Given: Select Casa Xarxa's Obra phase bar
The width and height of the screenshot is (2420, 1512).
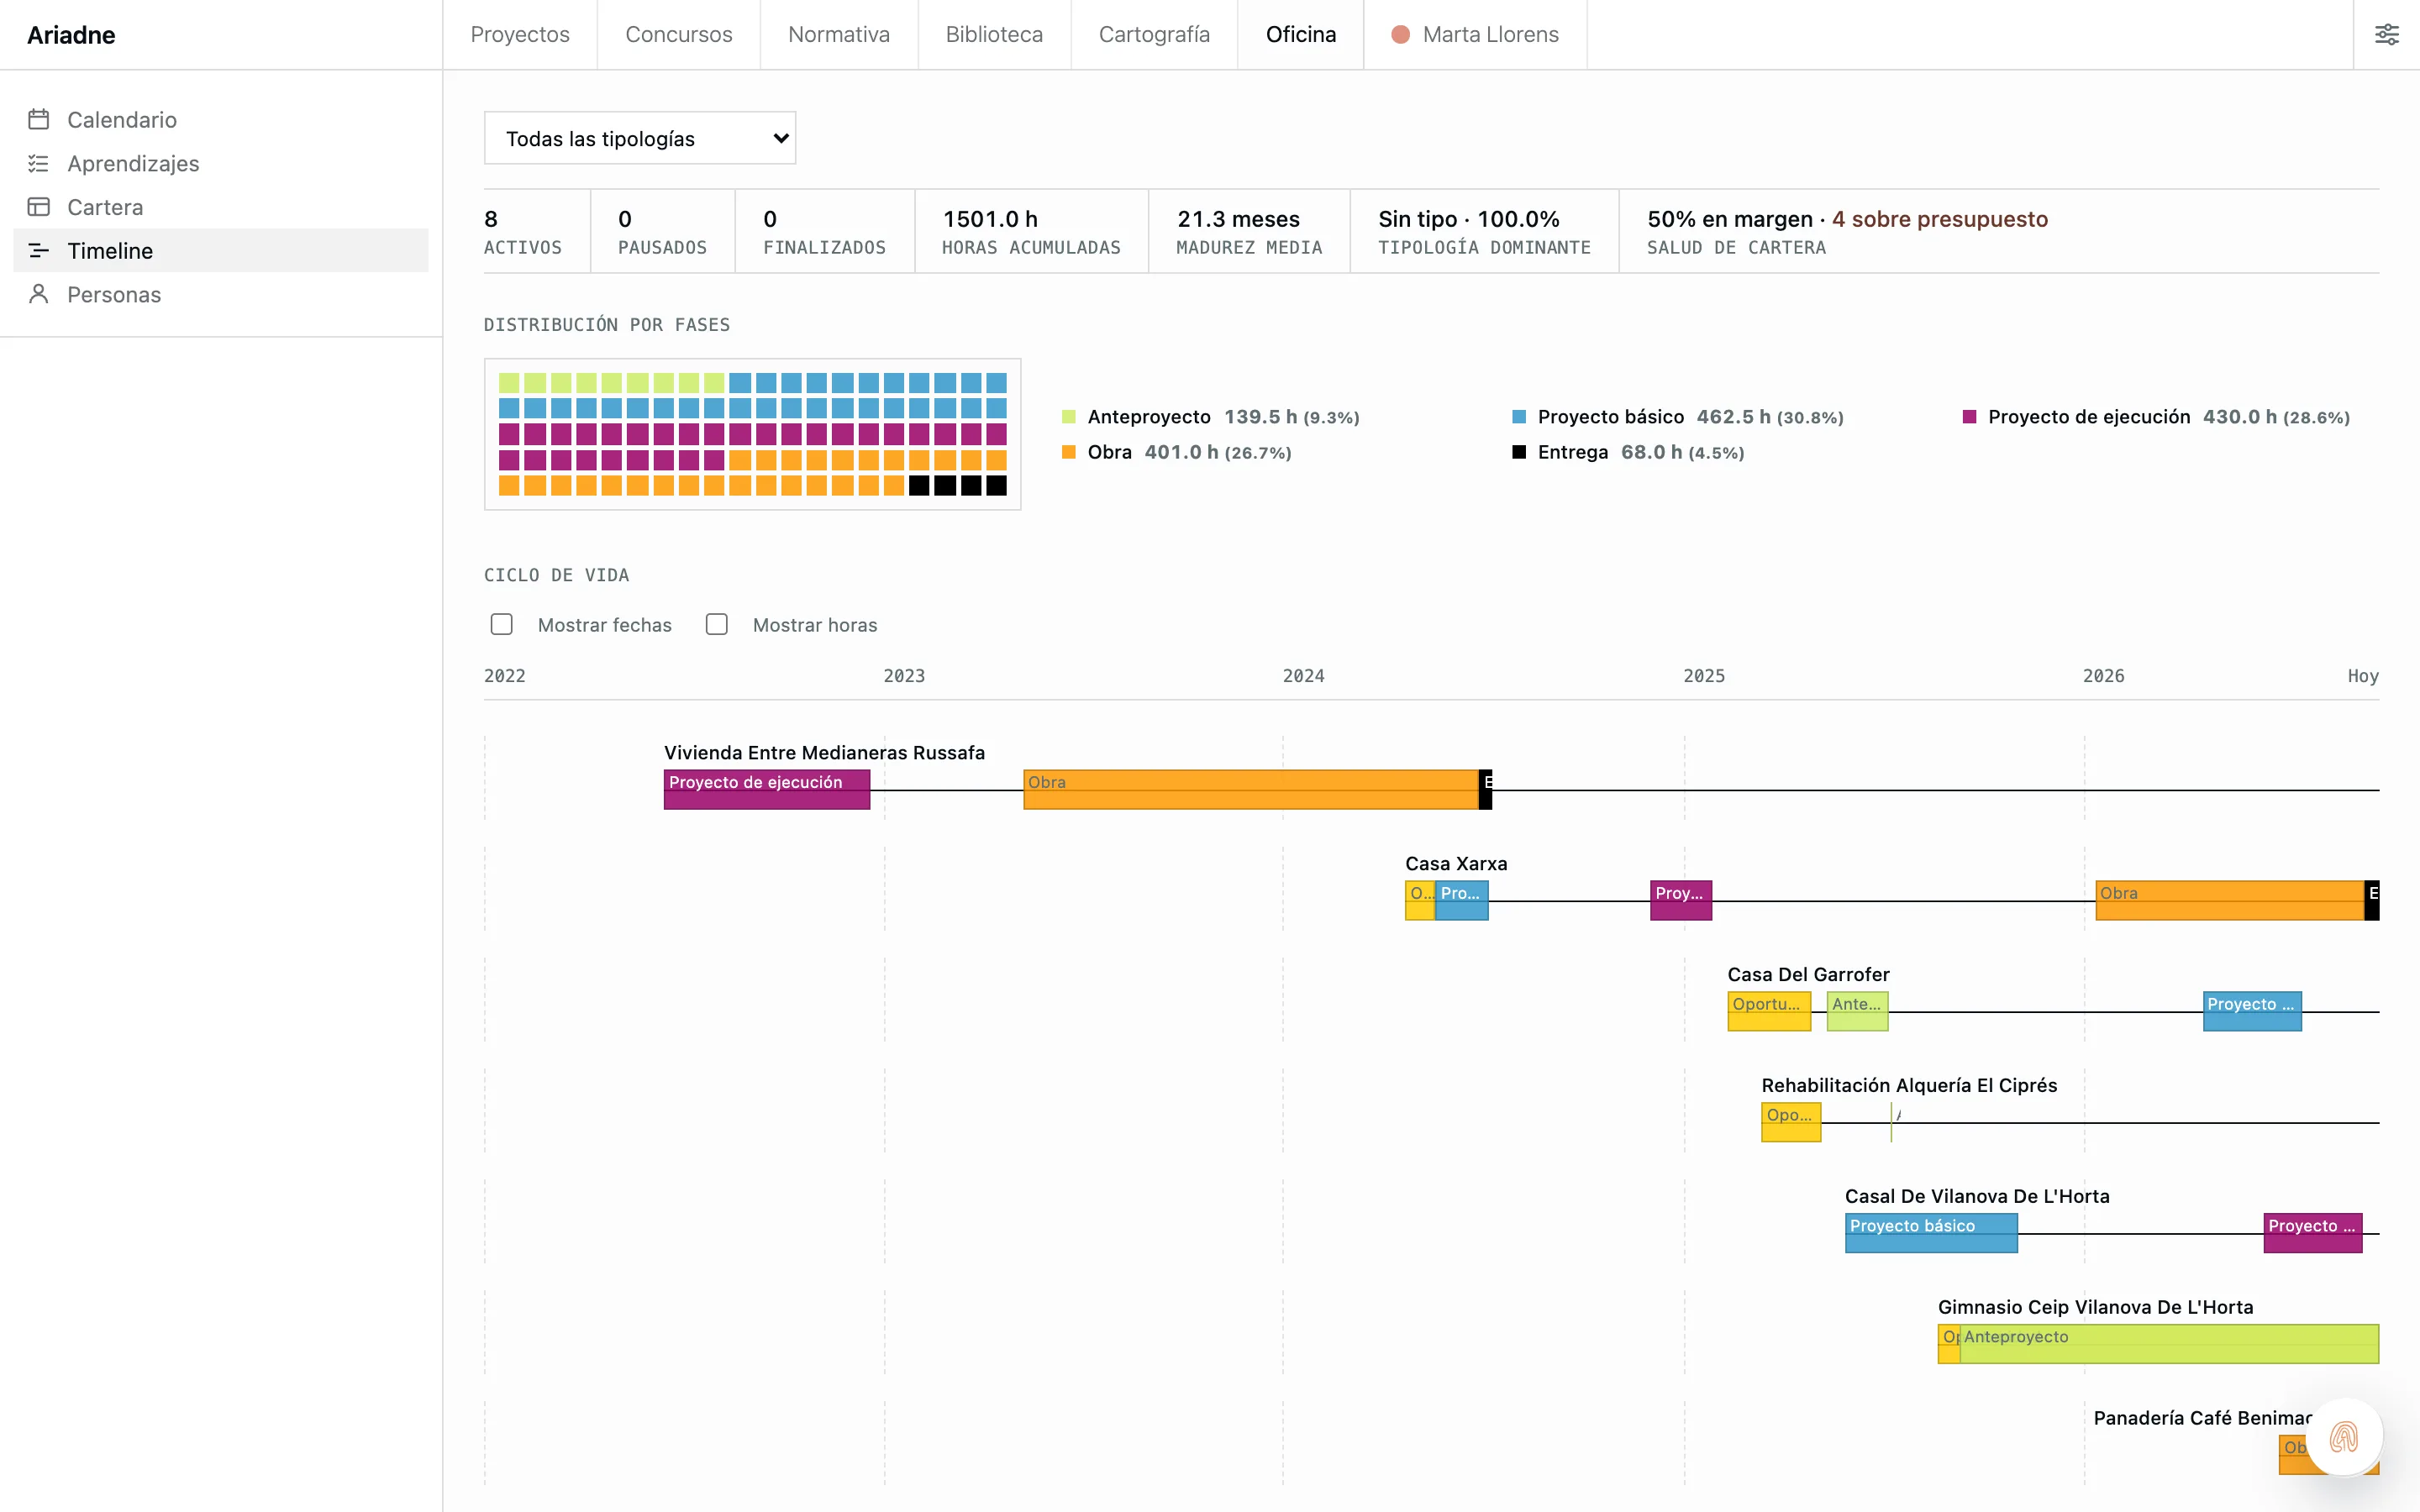Looking at the screenshot, I should [x=2229, y=900].
